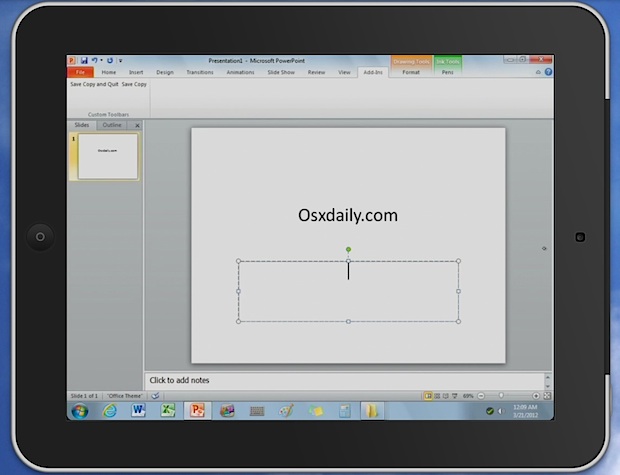Select slide 1 thumbnail
This screenshot has width=620, height=475.
(108, 156)
